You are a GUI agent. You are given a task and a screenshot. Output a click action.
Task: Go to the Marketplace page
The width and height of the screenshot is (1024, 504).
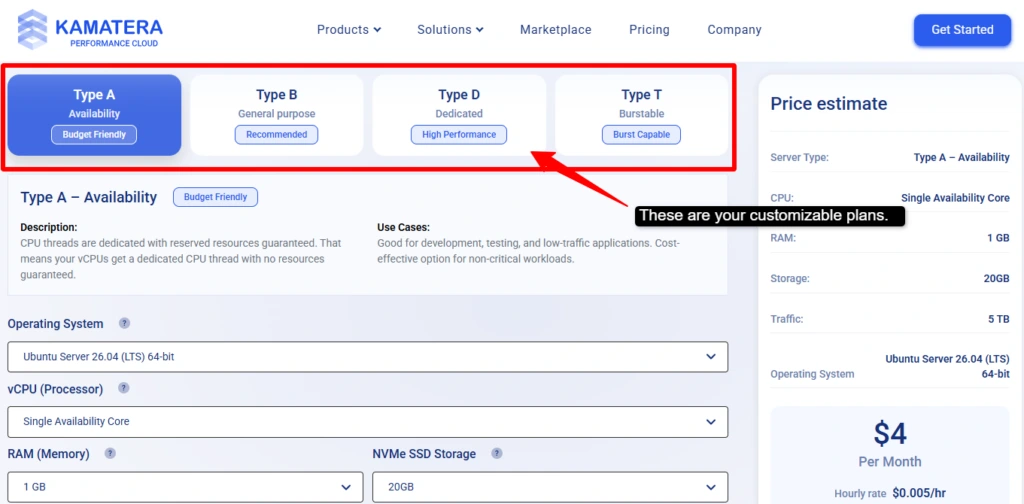(x=556, y=29)
